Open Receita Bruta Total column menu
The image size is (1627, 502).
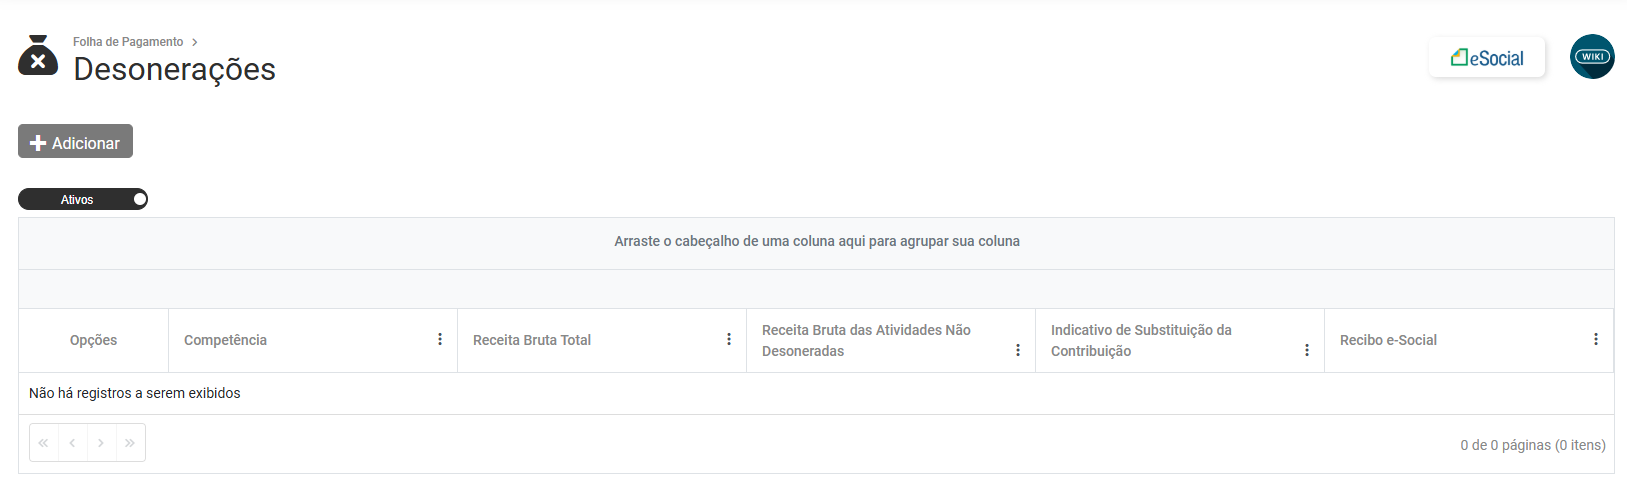click(x=729, y=340)
